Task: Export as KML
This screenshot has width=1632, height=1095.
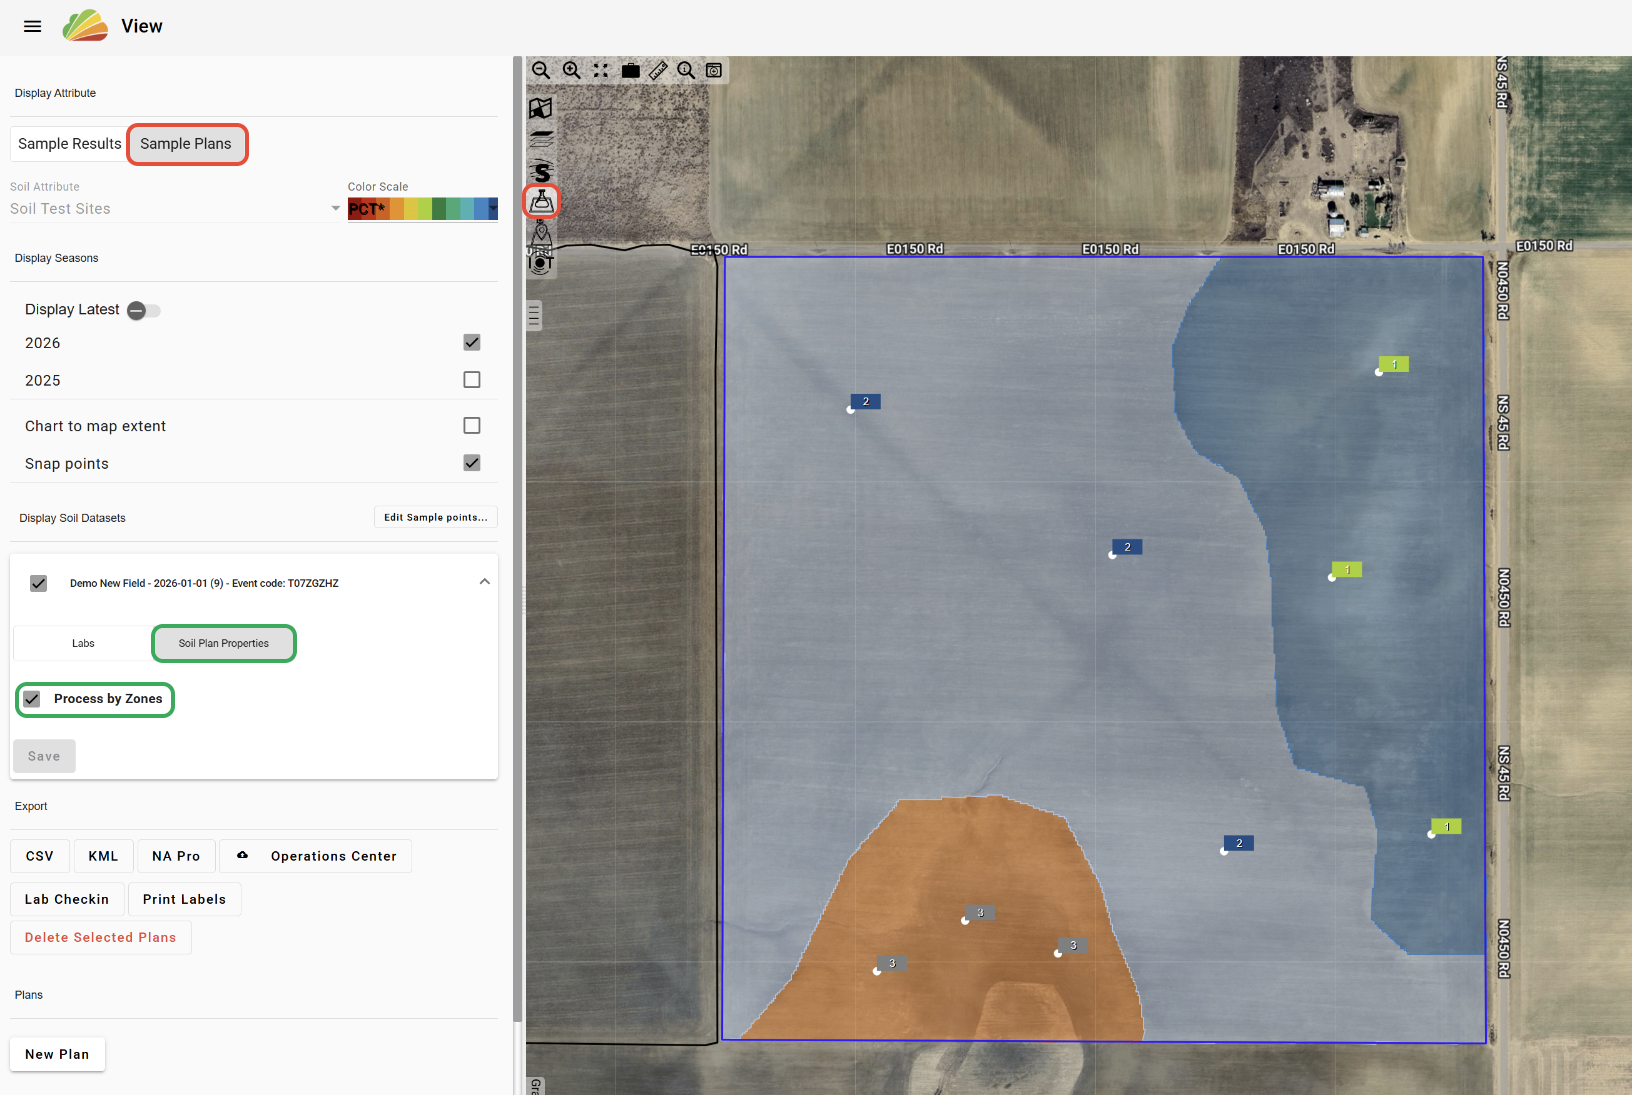Action: point(103,856)
